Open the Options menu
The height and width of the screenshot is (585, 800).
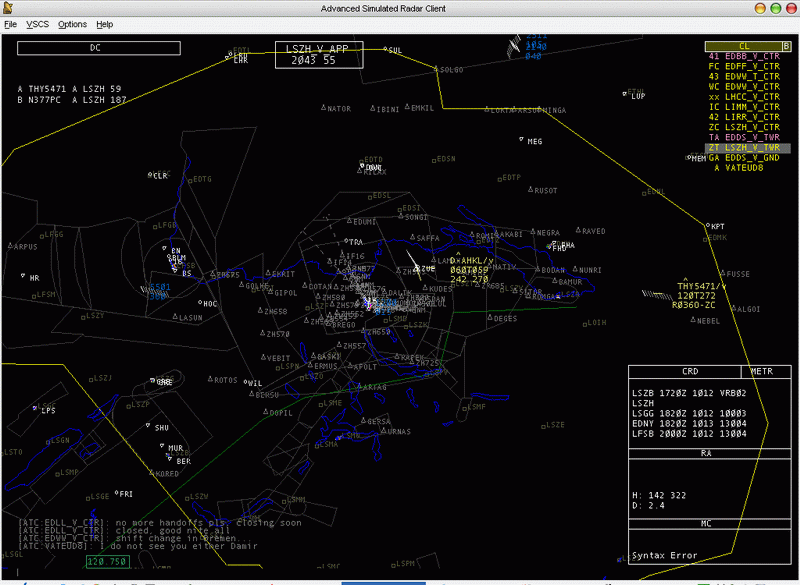72,24
